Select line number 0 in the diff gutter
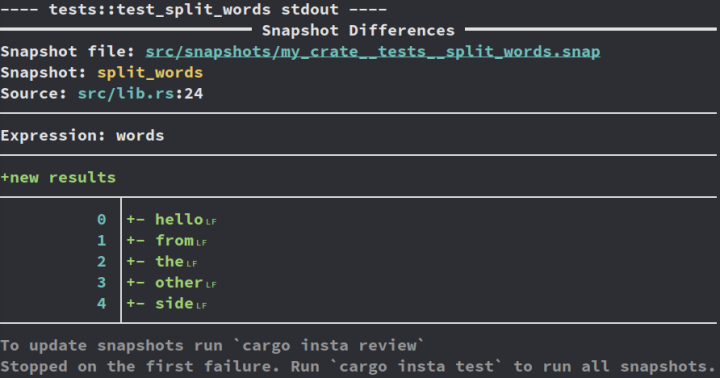Screen dimensions: 720x378 [x=101, y=220]
